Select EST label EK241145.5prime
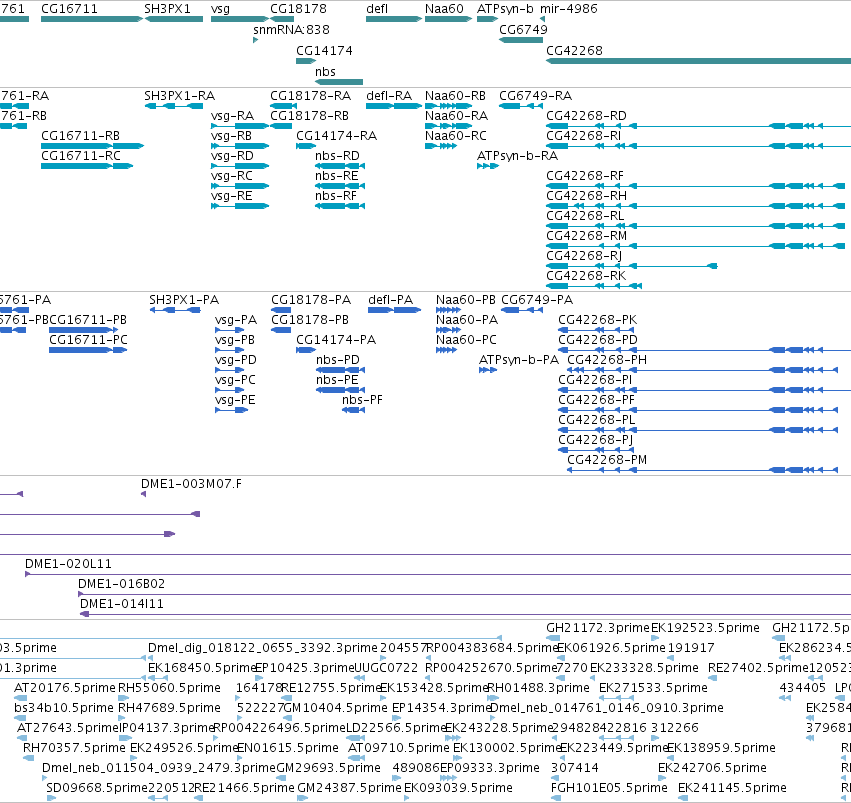Viewport: 851px width, 803px height. point(732,788)
